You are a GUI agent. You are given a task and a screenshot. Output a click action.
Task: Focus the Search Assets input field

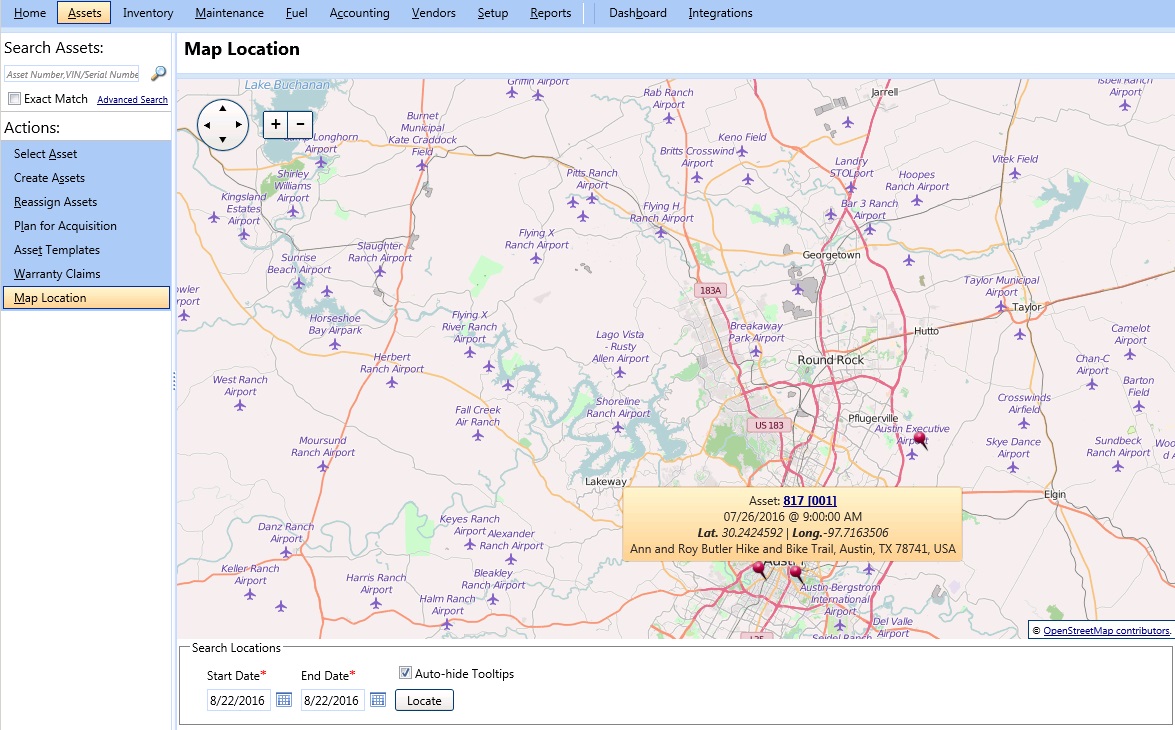tap(72, 74)
